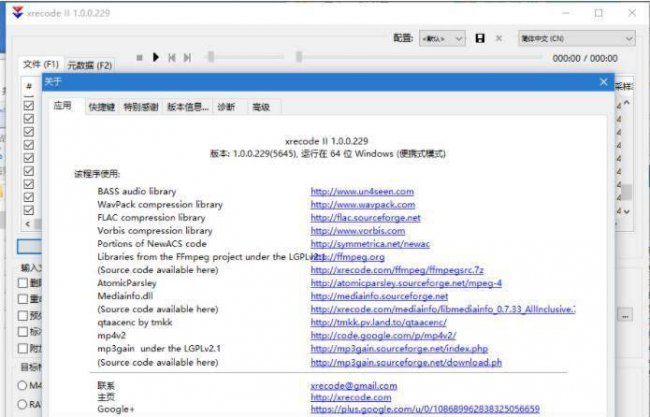Open the libmediainfo source code link
Image resolution: width=650 pixels, height=417 pixels.
click(443, 310)
